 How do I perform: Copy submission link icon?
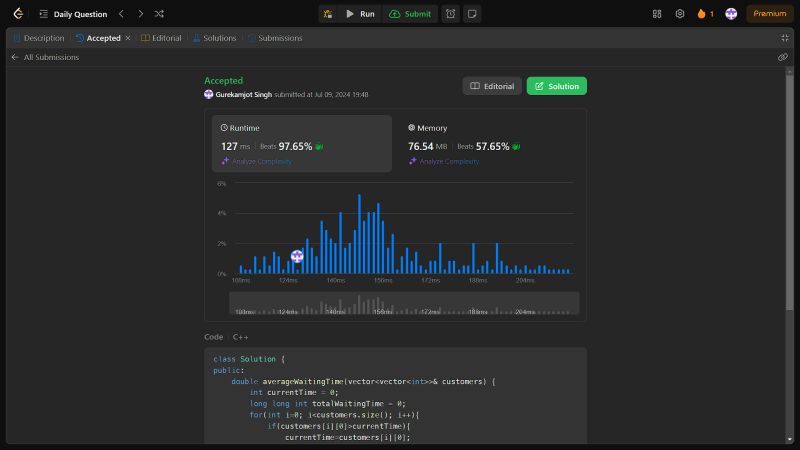783,57
